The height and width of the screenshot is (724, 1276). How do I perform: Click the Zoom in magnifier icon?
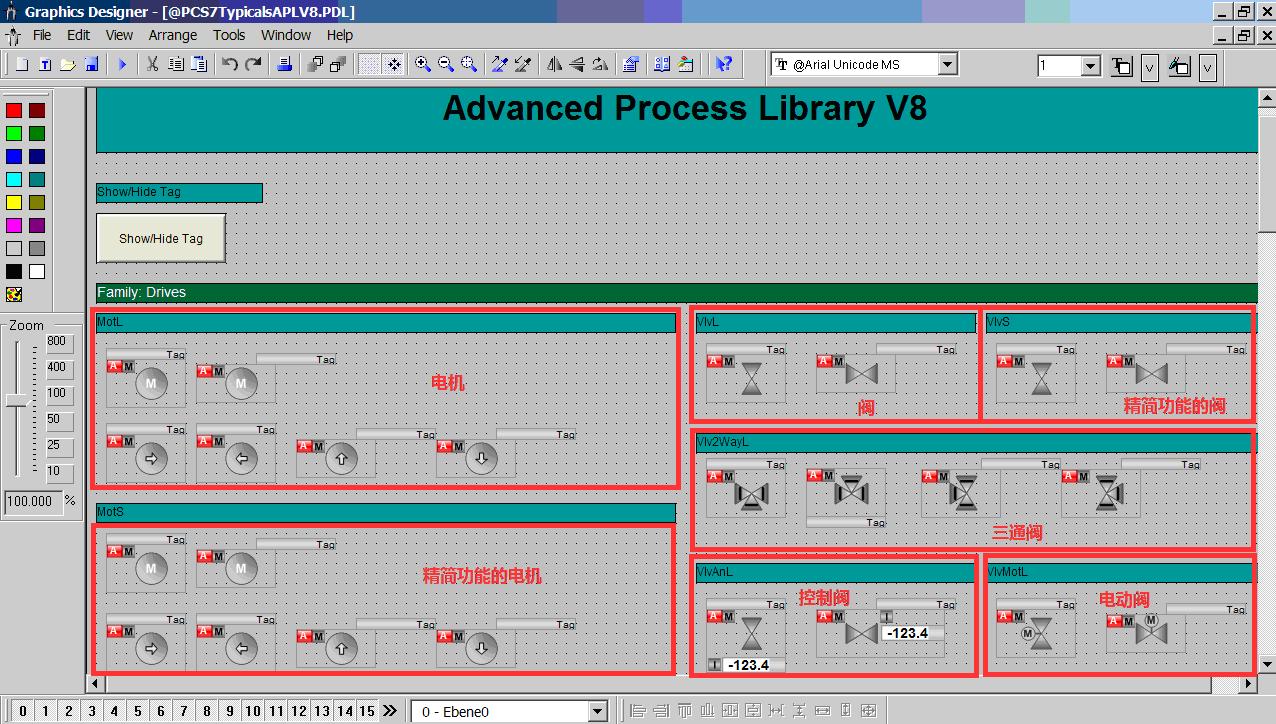(x=423, y=64)
